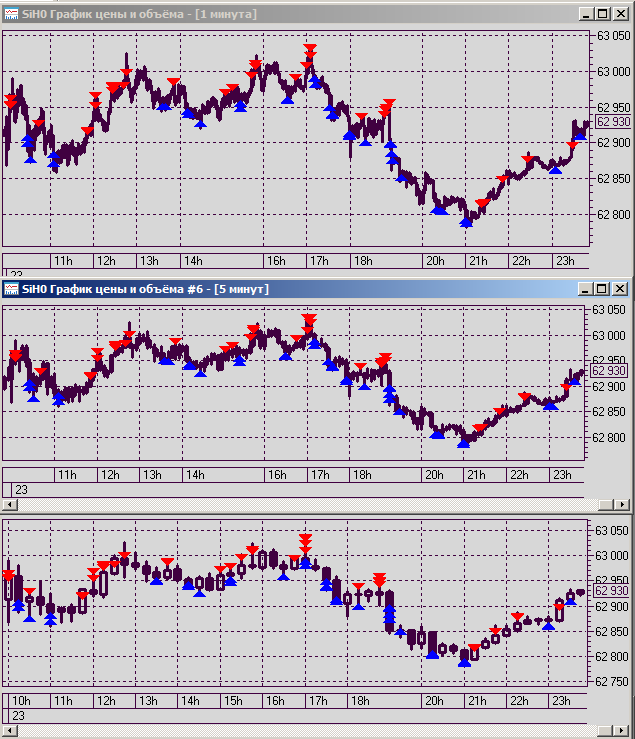Click the boxed 62 930 price in the candlestick chart
635x739 pixels.
click(611, 591)
